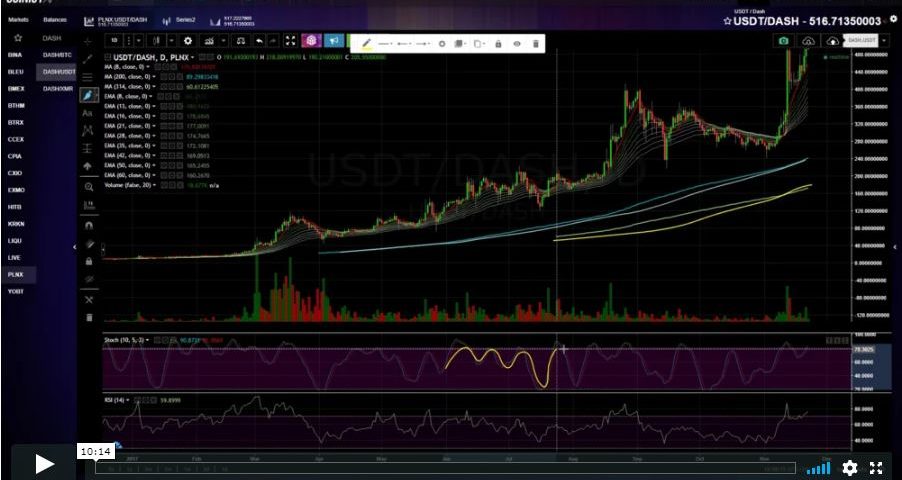Select the magnet snap tool
This screenshot has height=480, width=902.
click(88, 223)
